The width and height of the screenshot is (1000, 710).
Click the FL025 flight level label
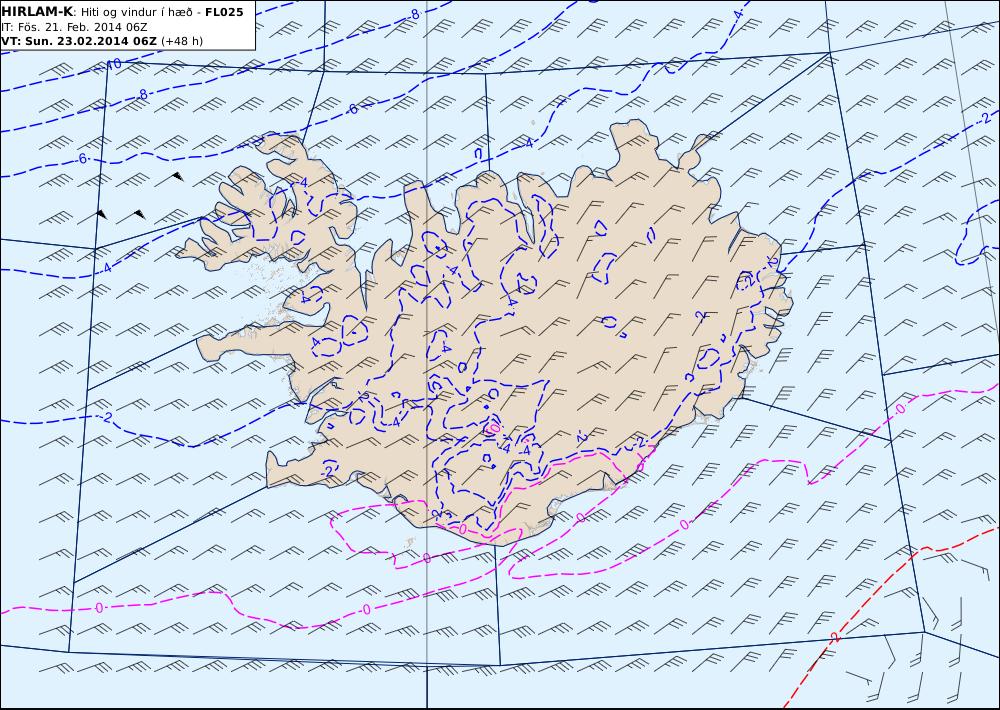point(224,12)
